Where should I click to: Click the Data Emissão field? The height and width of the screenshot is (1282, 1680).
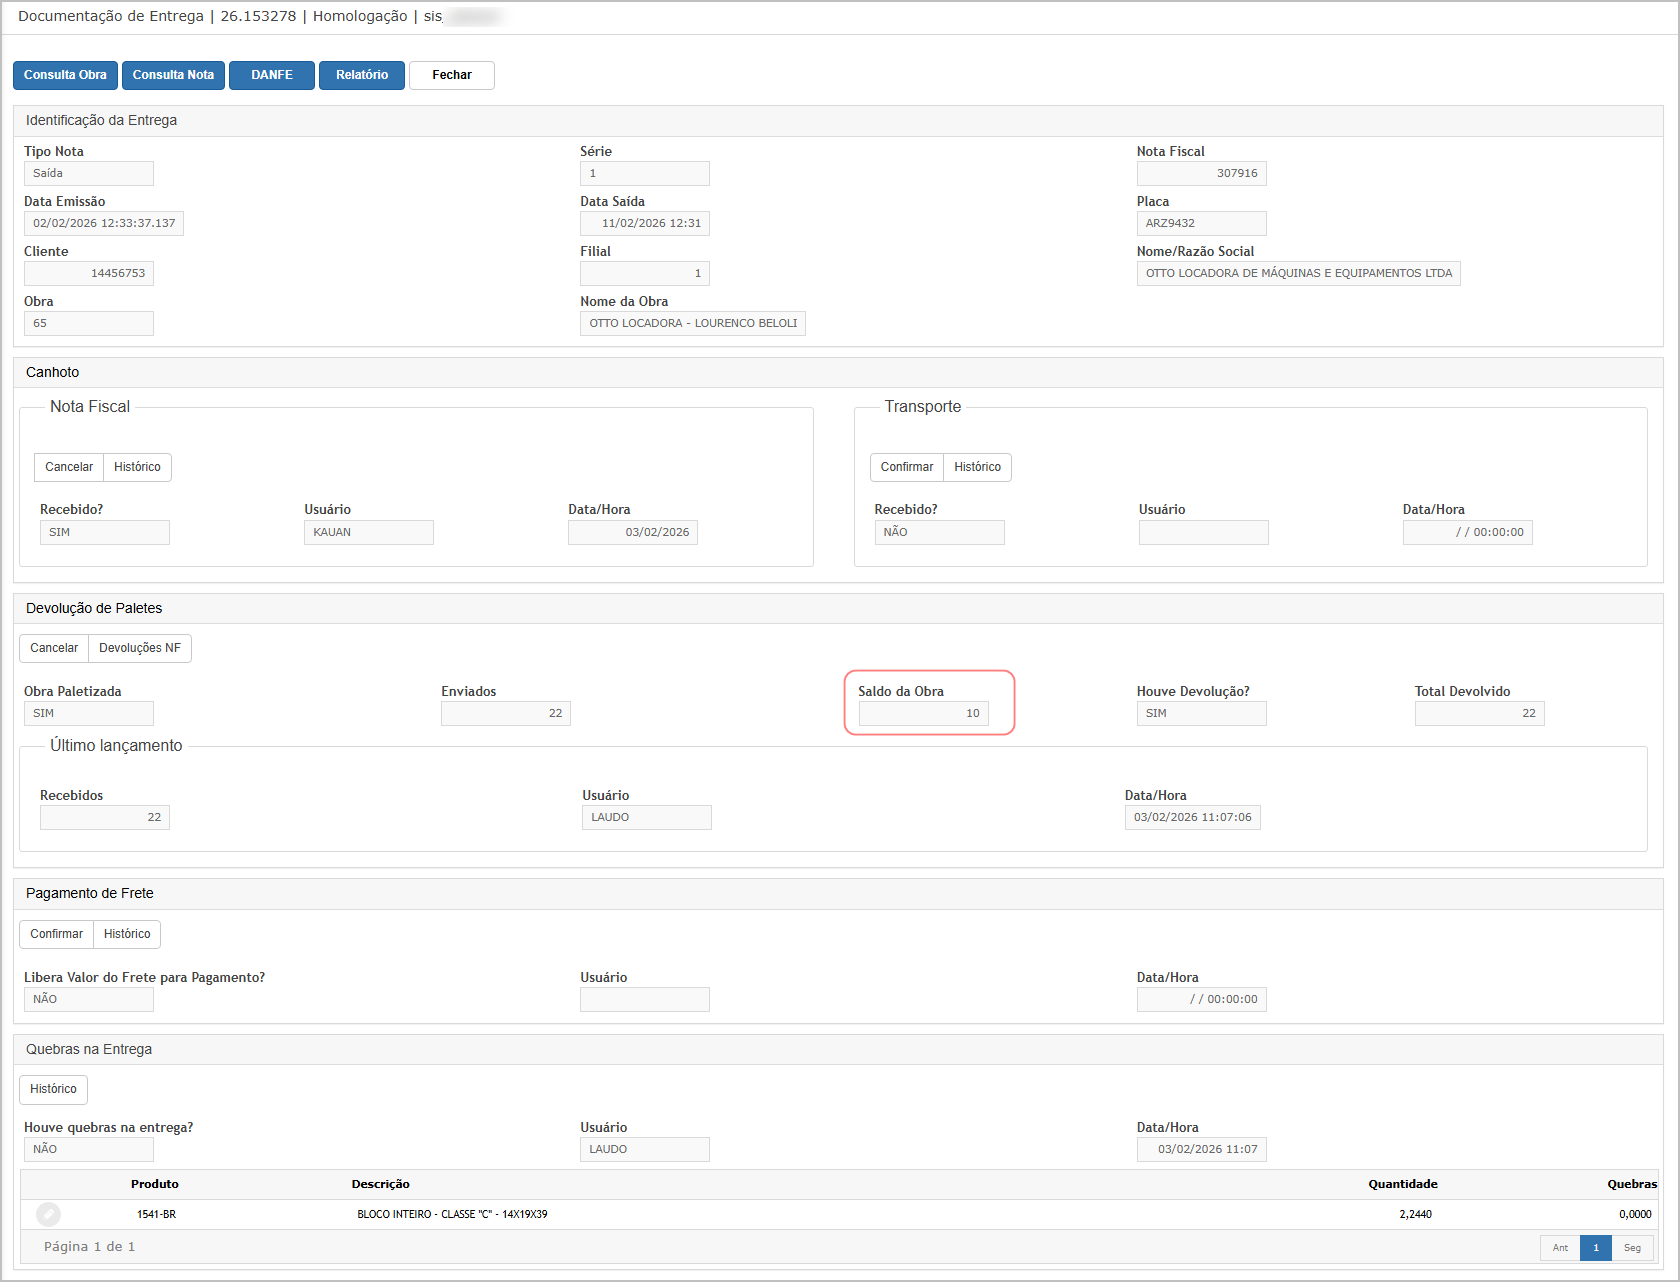[x=104, y=223]
